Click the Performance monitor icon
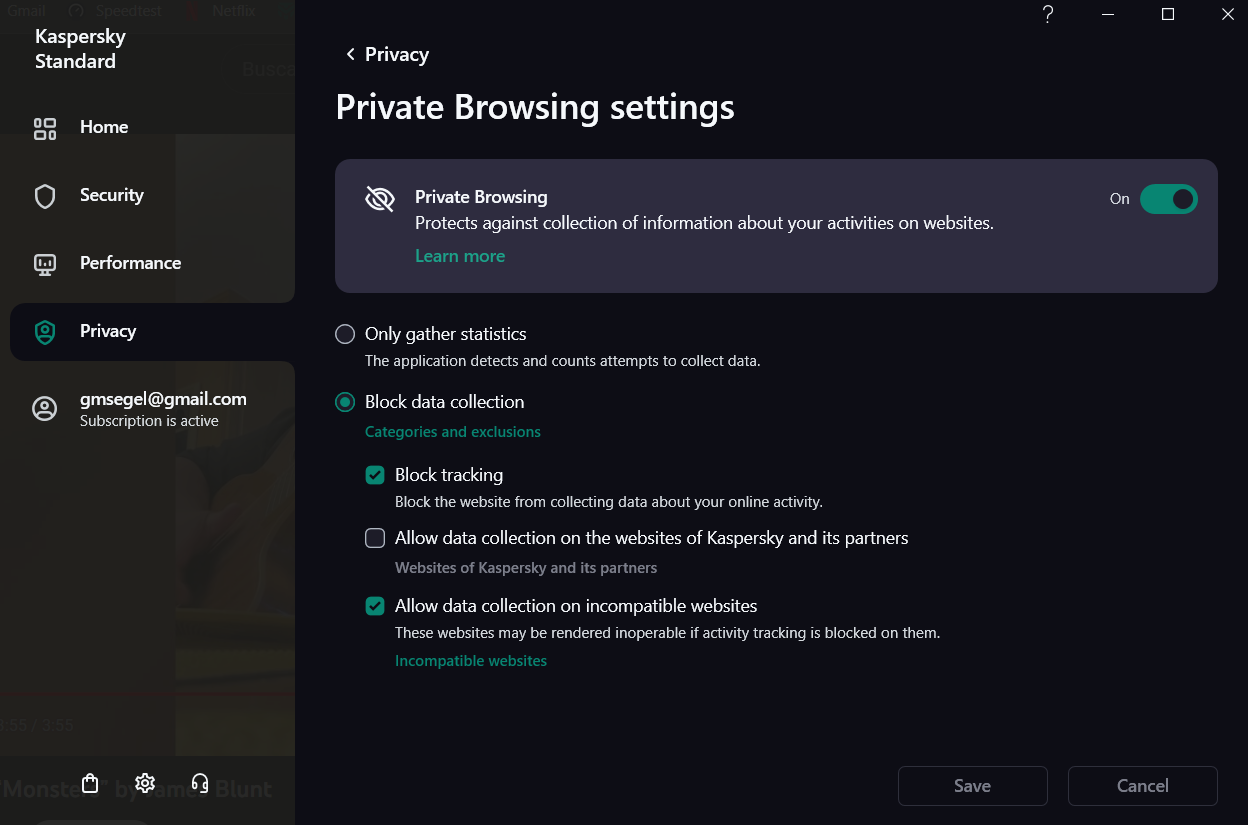Image resolution: width=1248 pixels, height=825 pixels. pyautogui.click(x=45, y=264)
